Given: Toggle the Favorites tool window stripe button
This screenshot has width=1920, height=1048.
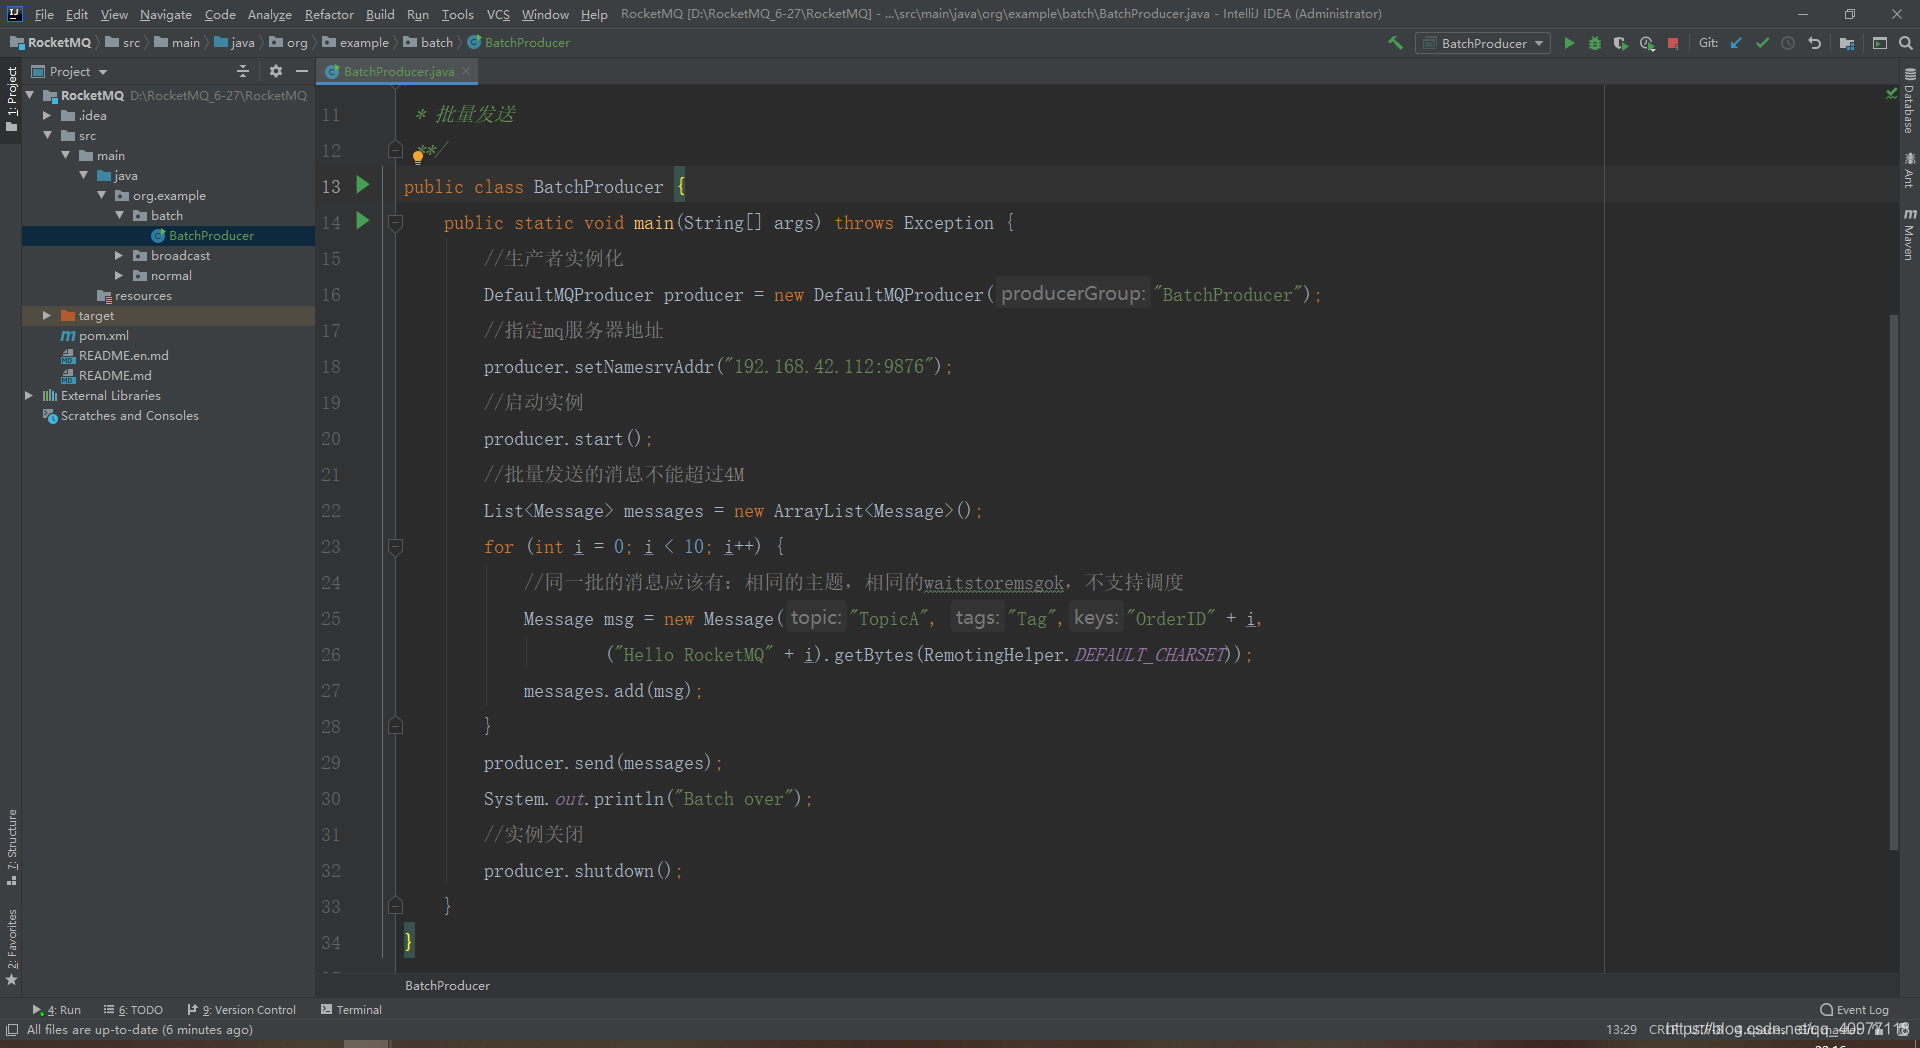Looking at the screenshot, I should point(11,947).
